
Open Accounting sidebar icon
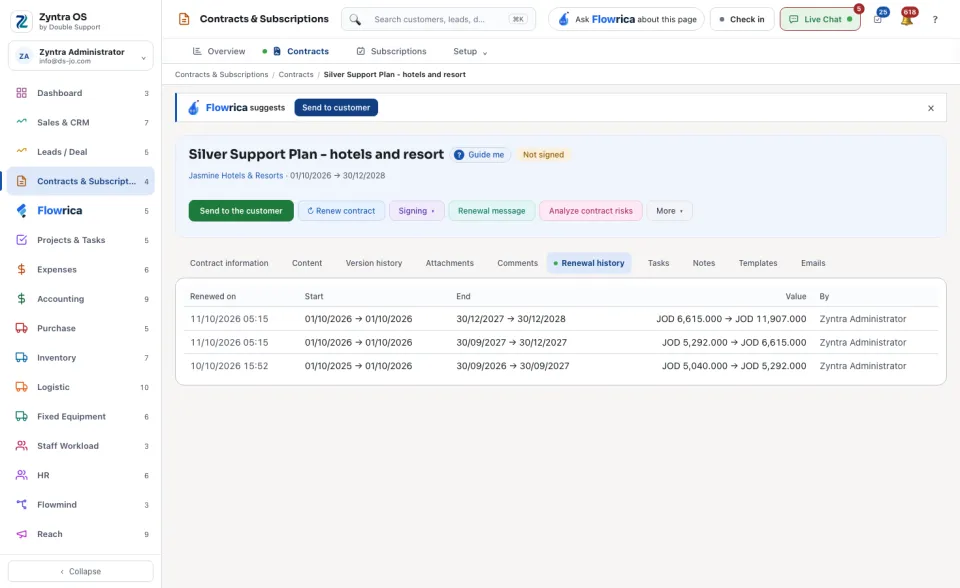point(21,299)
